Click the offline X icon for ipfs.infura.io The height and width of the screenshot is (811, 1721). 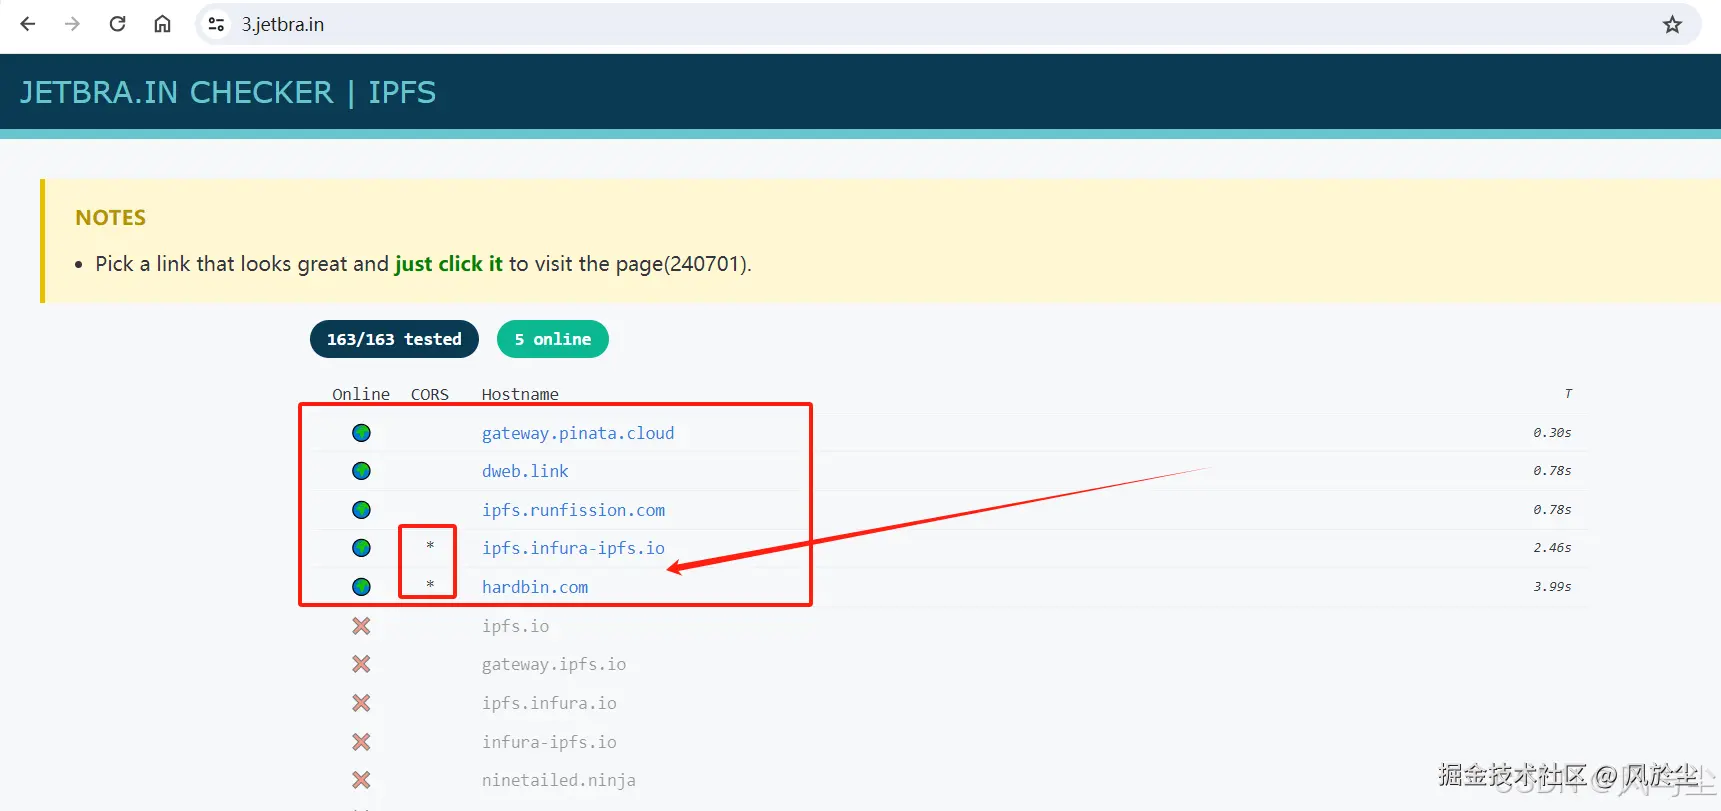click(x=361, y=703)
